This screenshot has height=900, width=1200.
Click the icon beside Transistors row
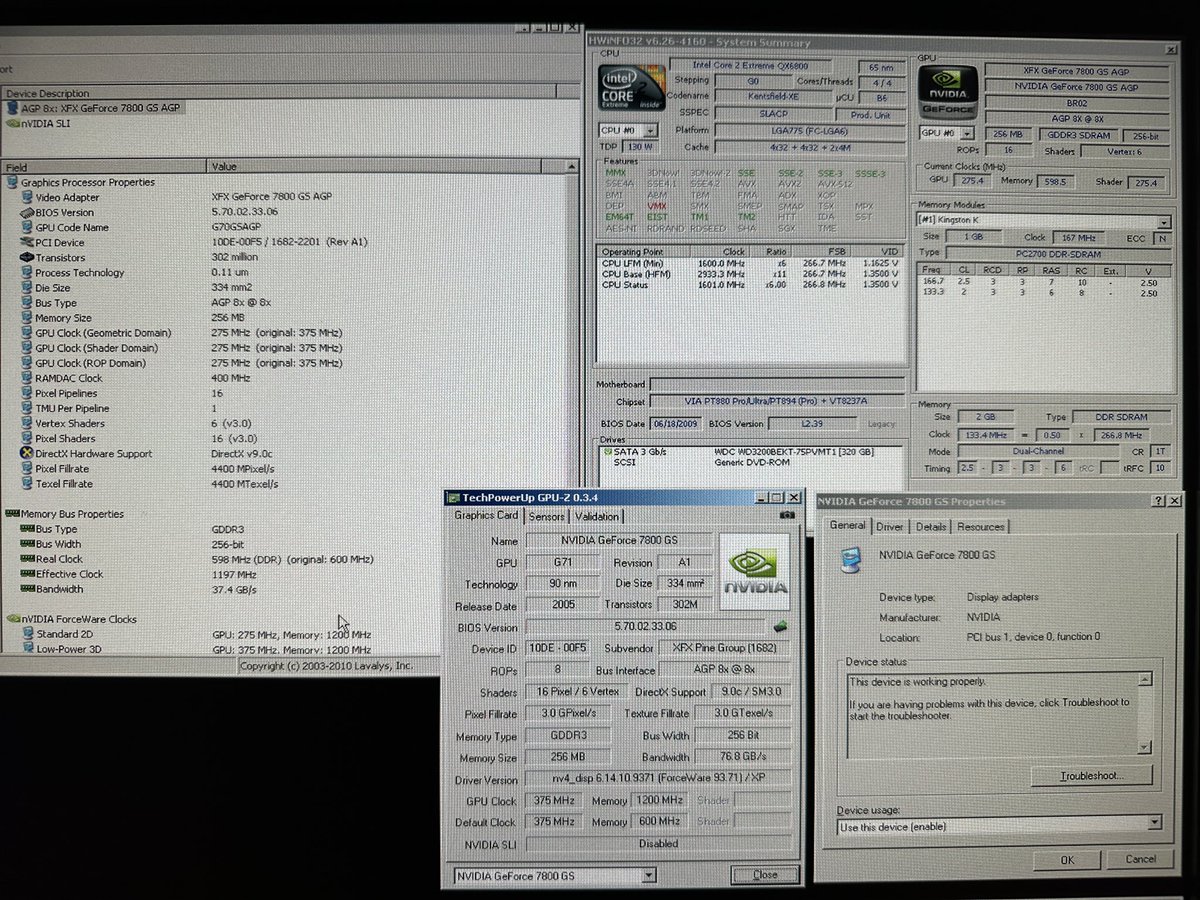click(x=27, y=257)
